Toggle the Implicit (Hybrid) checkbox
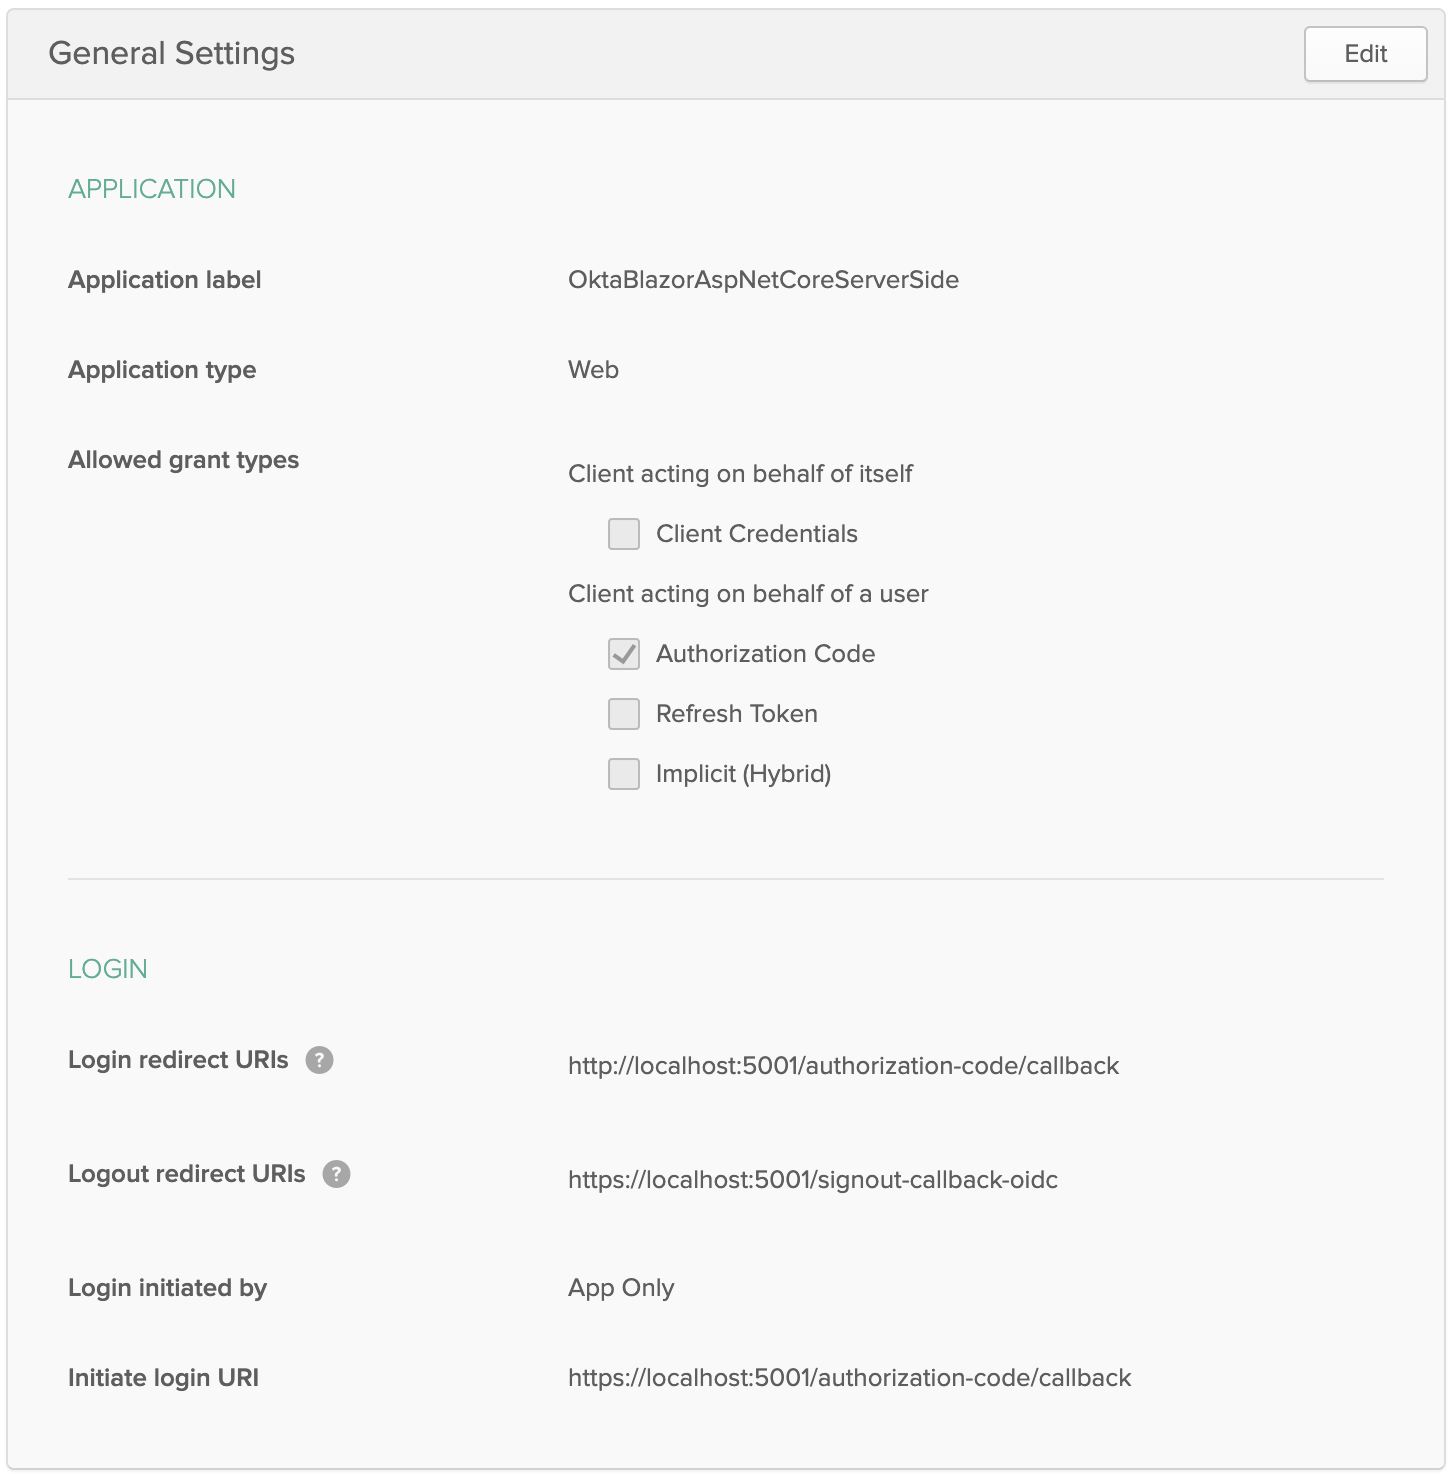 pyautogui.click(x=624, y=774)
